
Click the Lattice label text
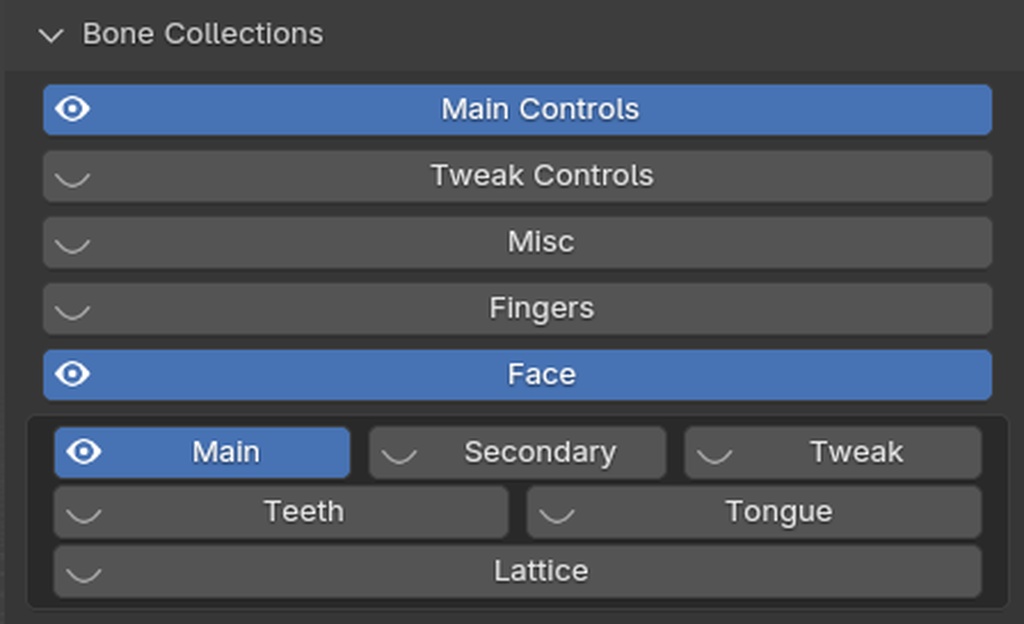(x=540, y=571)
